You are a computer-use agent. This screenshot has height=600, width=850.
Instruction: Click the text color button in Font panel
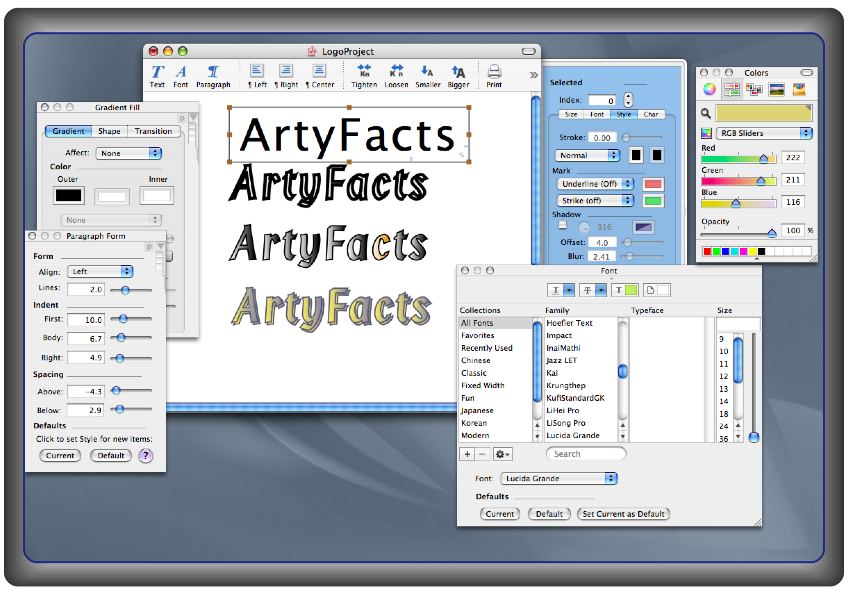624,290
